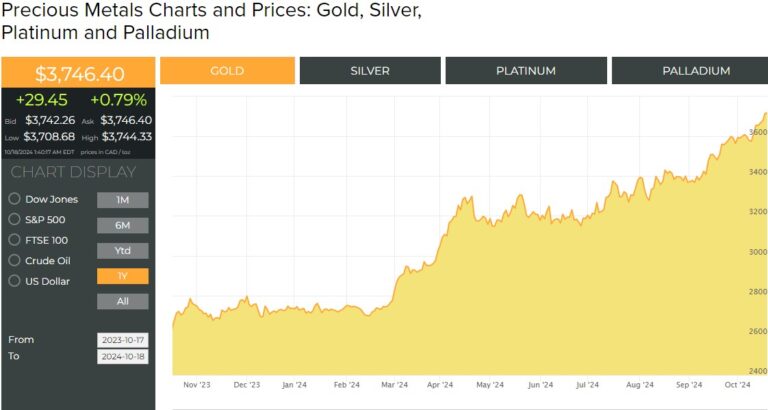Select the 1Y range button
This screenshot has width=768, height=410.
[122, 276]
